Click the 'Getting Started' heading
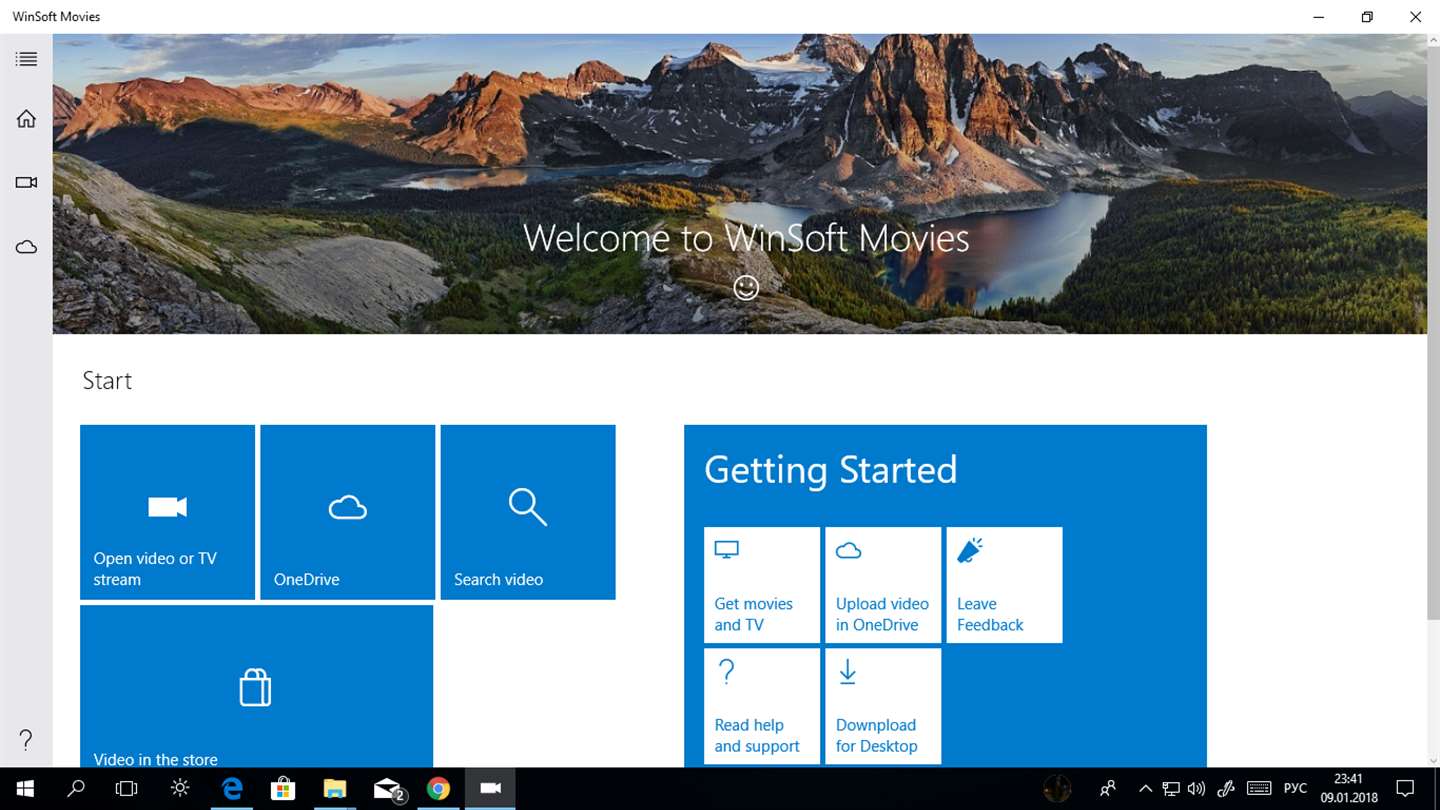Screen dimensions: 1440x810 [831, 470]
